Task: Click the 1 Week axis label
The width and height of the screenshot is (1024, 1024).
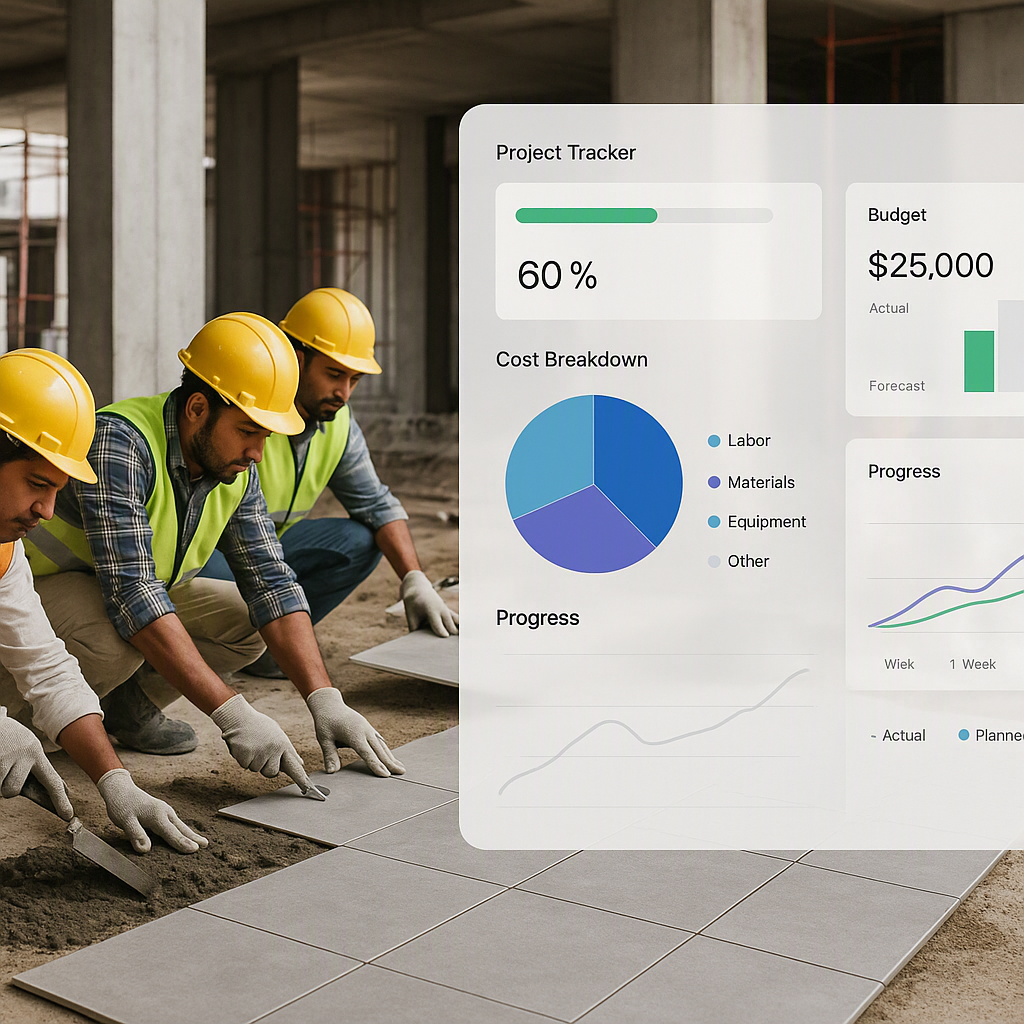Action: click(x=972, y=664)
